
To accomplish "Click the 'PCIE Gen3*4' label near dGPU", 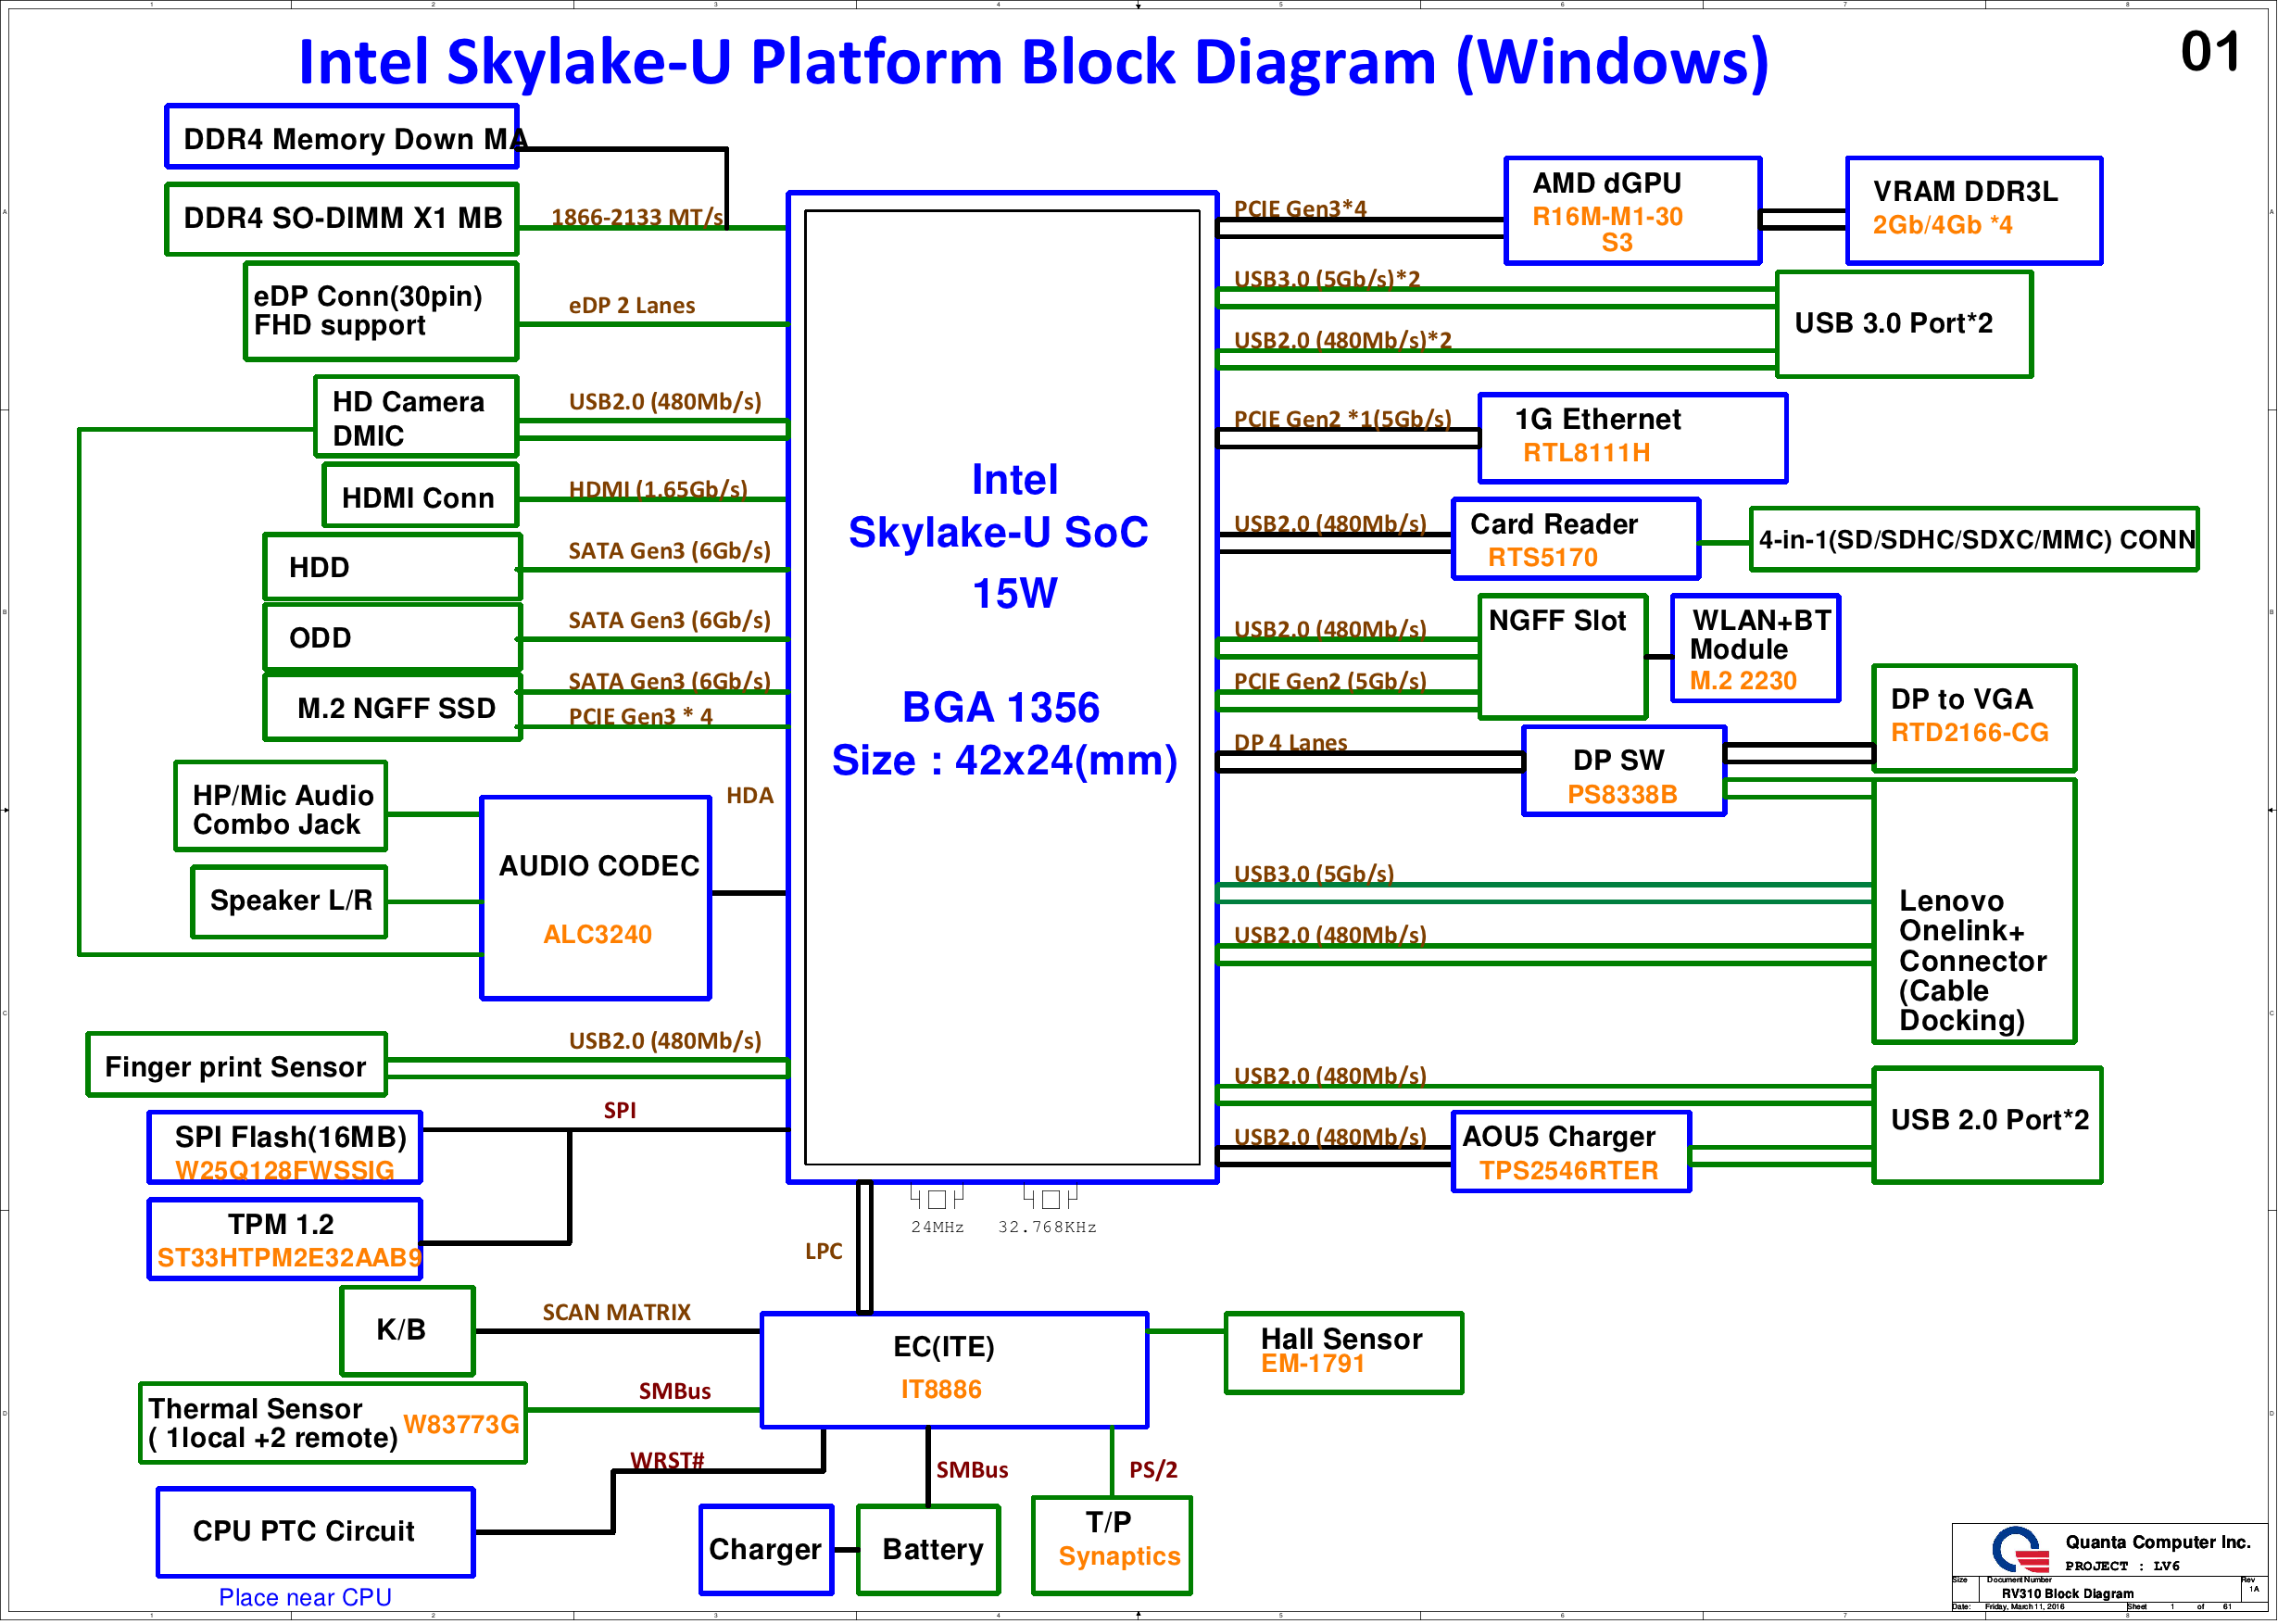I will point(1300,208).
